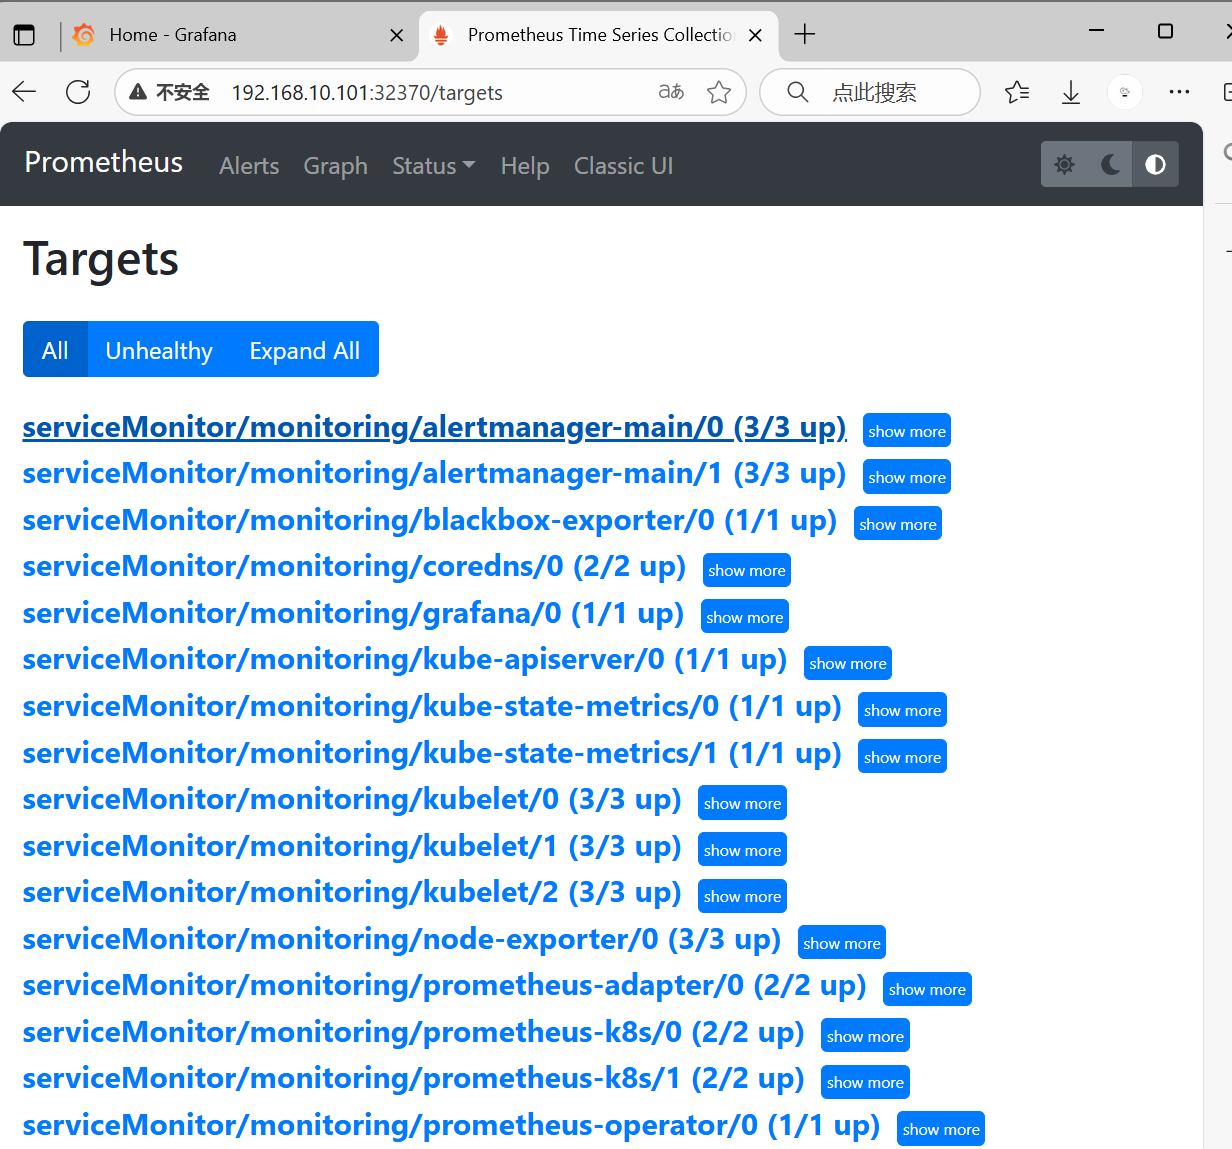This screenshot has width=1232, height=1149.
Task: Click the search box next to the address bar
Action: point(870,92)
